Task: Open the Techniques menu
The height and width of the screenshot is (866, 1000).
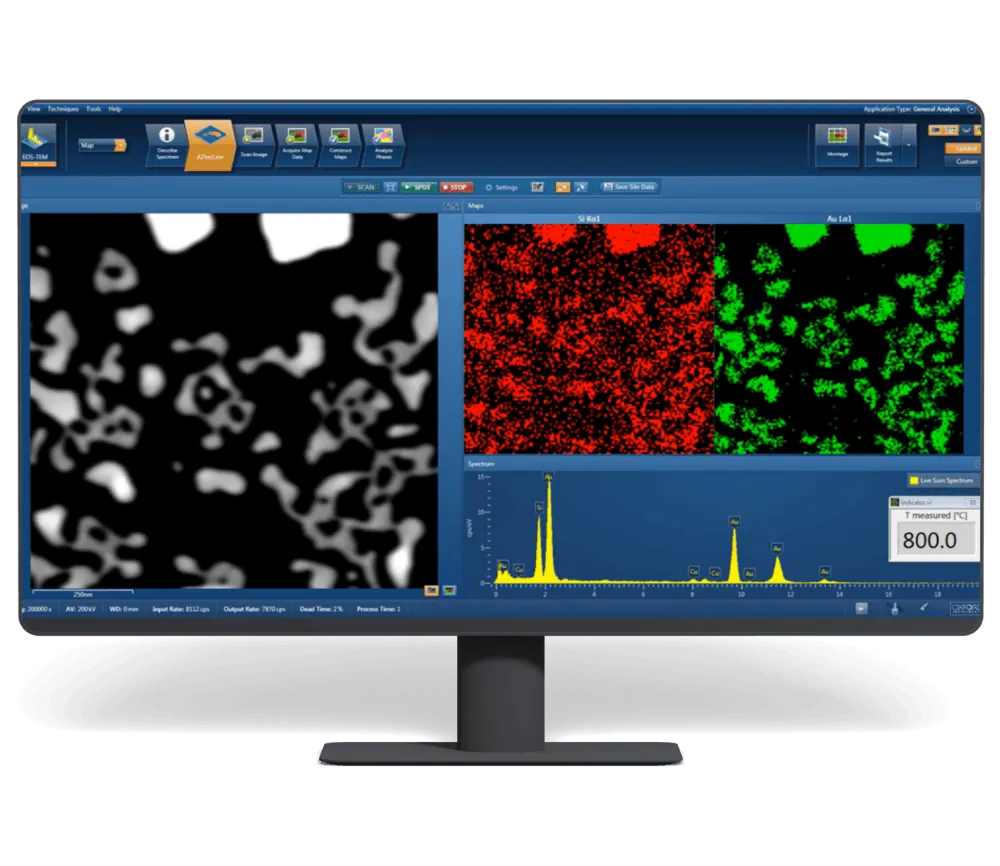Action: click(x=62, y=109)
